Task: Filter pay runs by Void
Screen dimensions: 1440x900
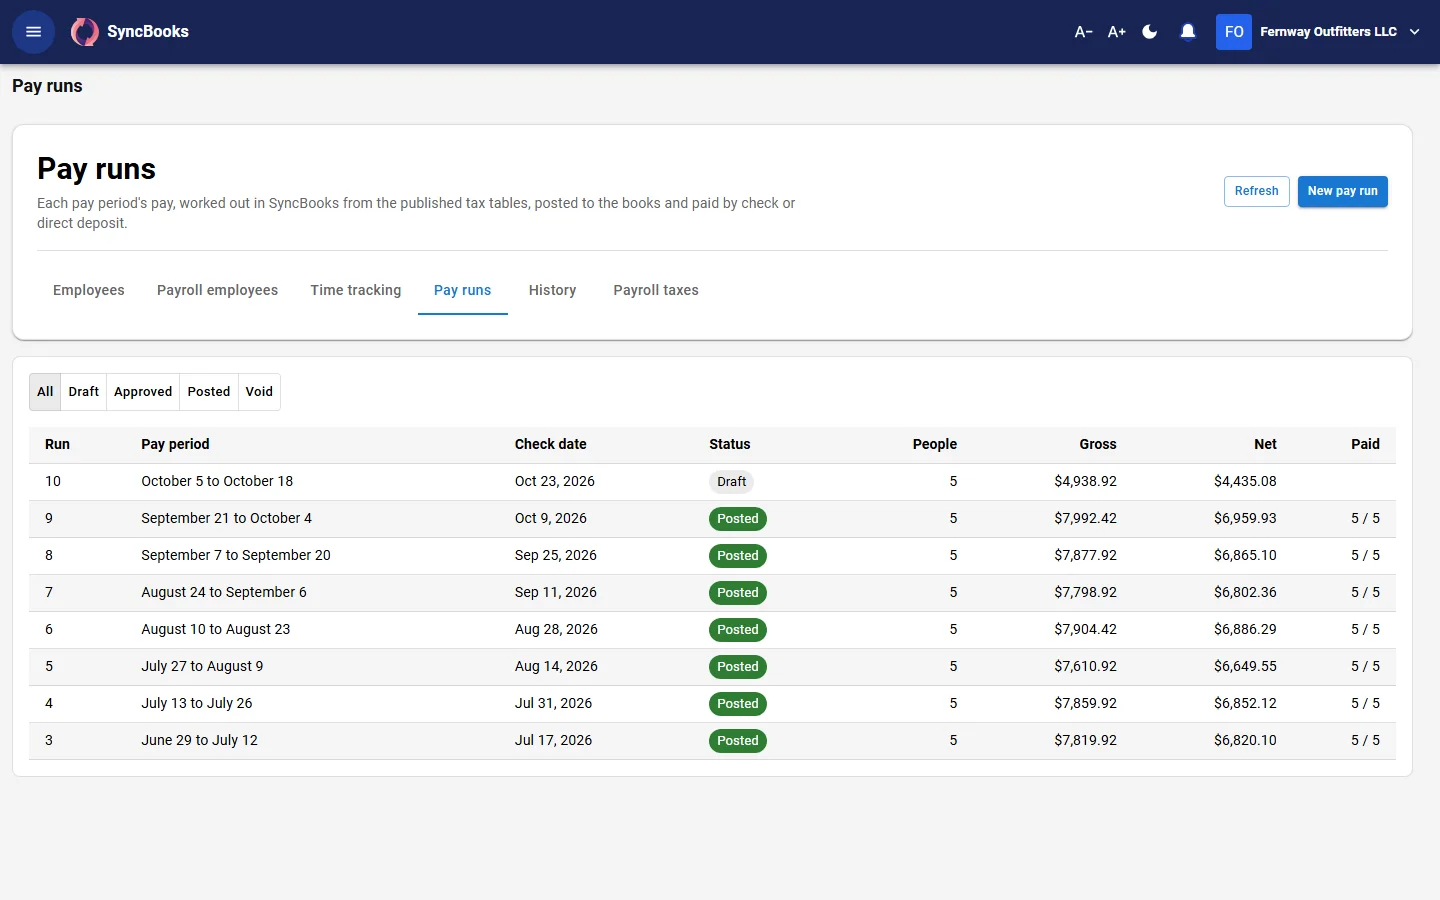Action: point(259,392)
